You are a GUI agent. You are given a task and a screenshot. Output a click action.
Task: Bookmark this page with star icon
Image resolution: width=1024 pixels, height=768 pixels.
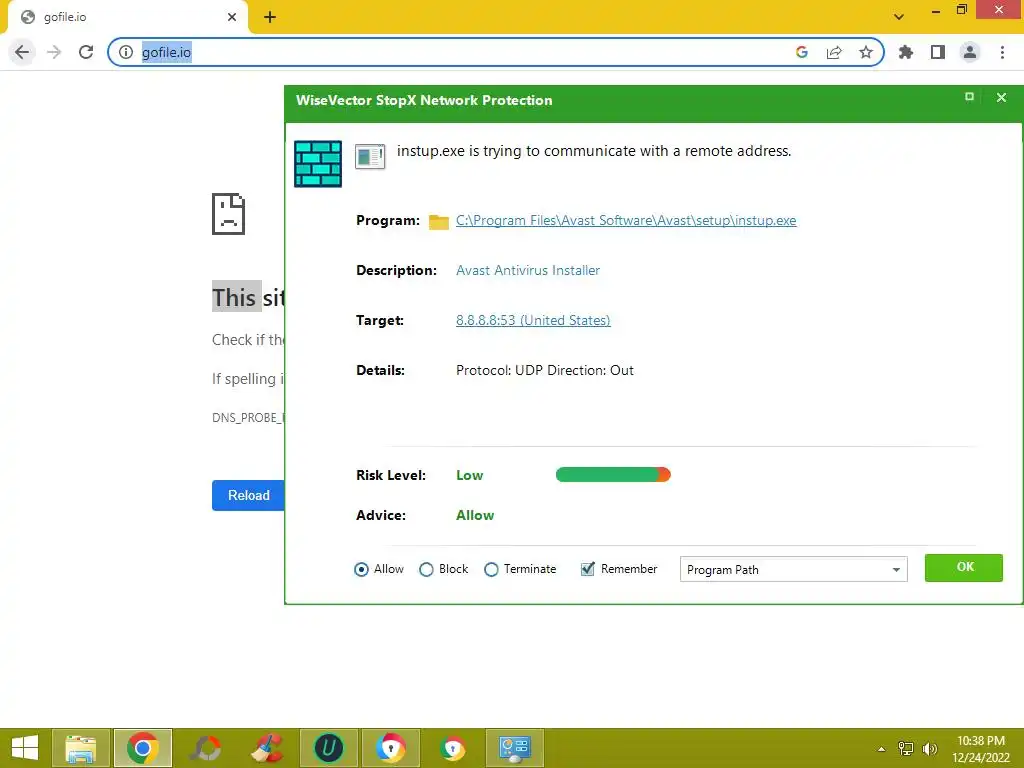pyautogui.click(x=866, y=52)
